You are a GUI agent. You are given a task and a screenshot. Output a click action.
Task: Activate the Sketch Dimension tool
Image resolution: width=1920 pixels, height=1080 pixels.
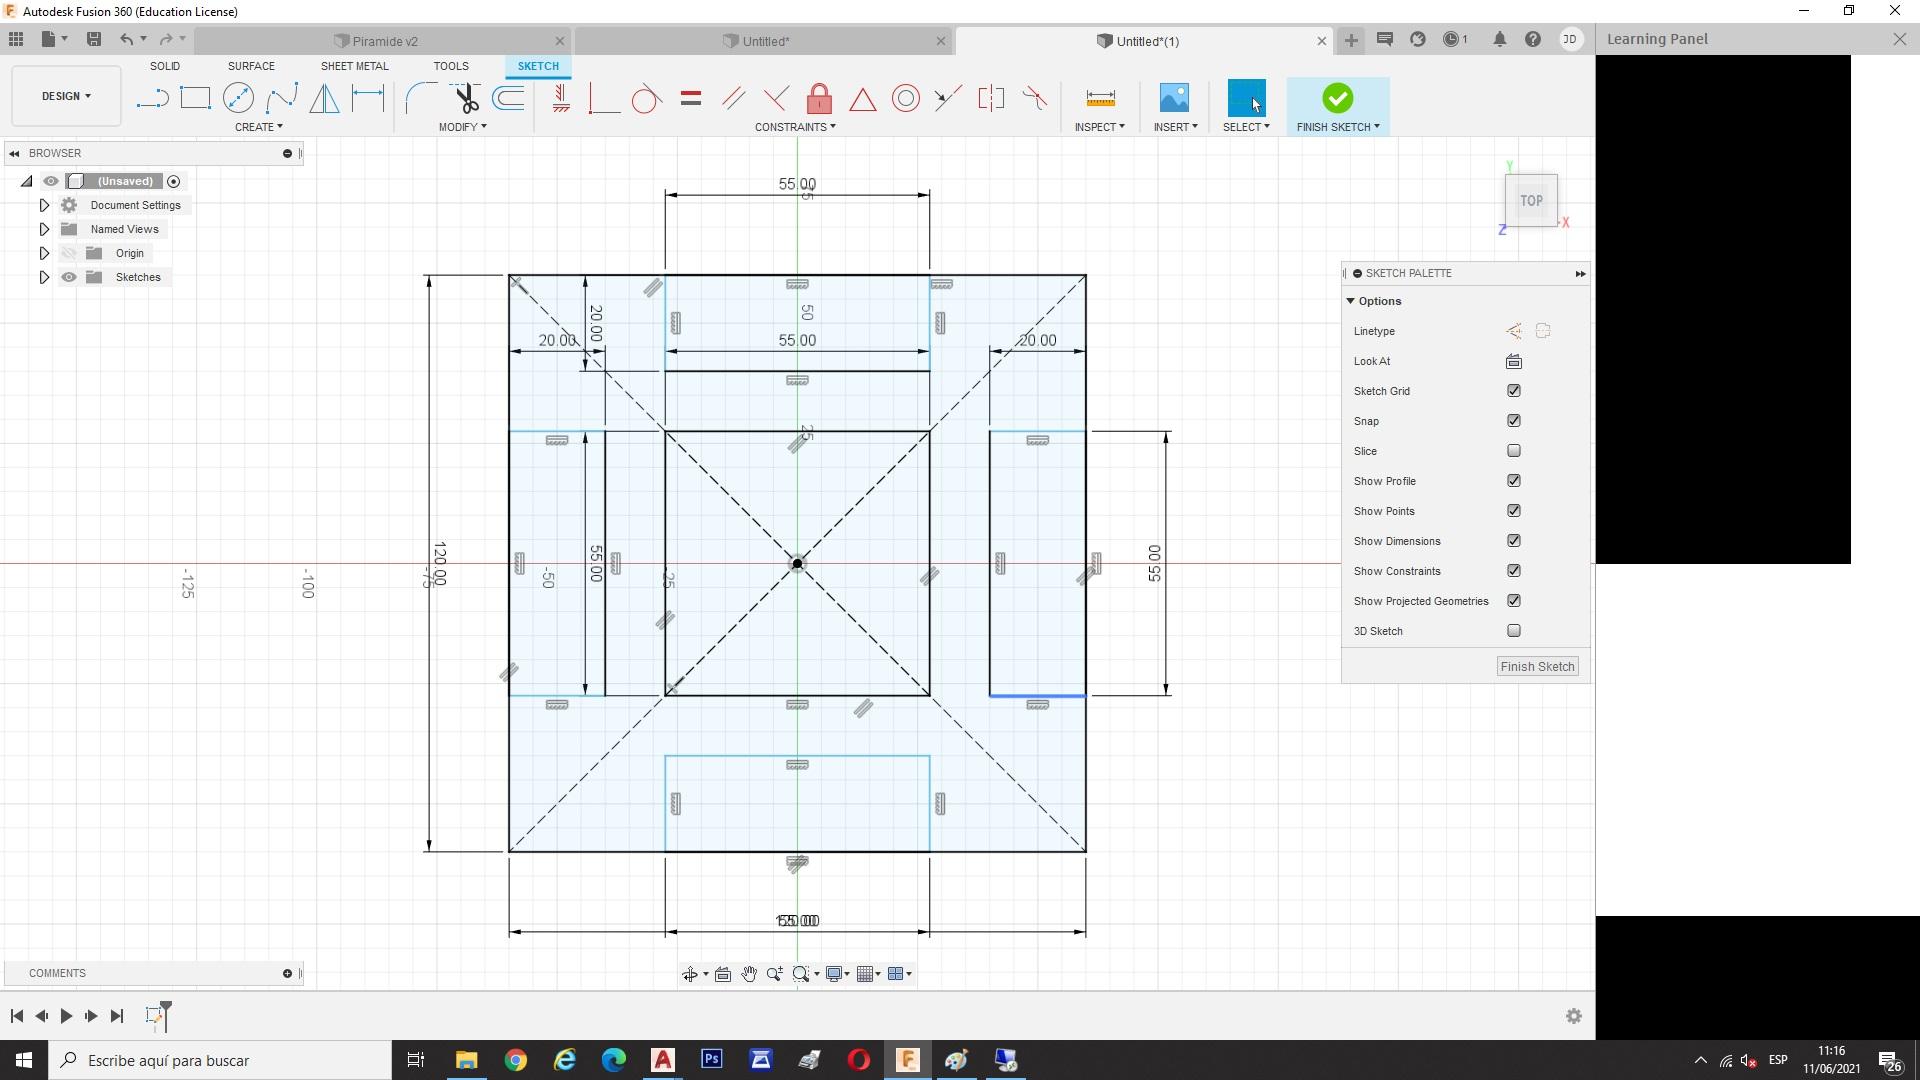pos(368,98)
